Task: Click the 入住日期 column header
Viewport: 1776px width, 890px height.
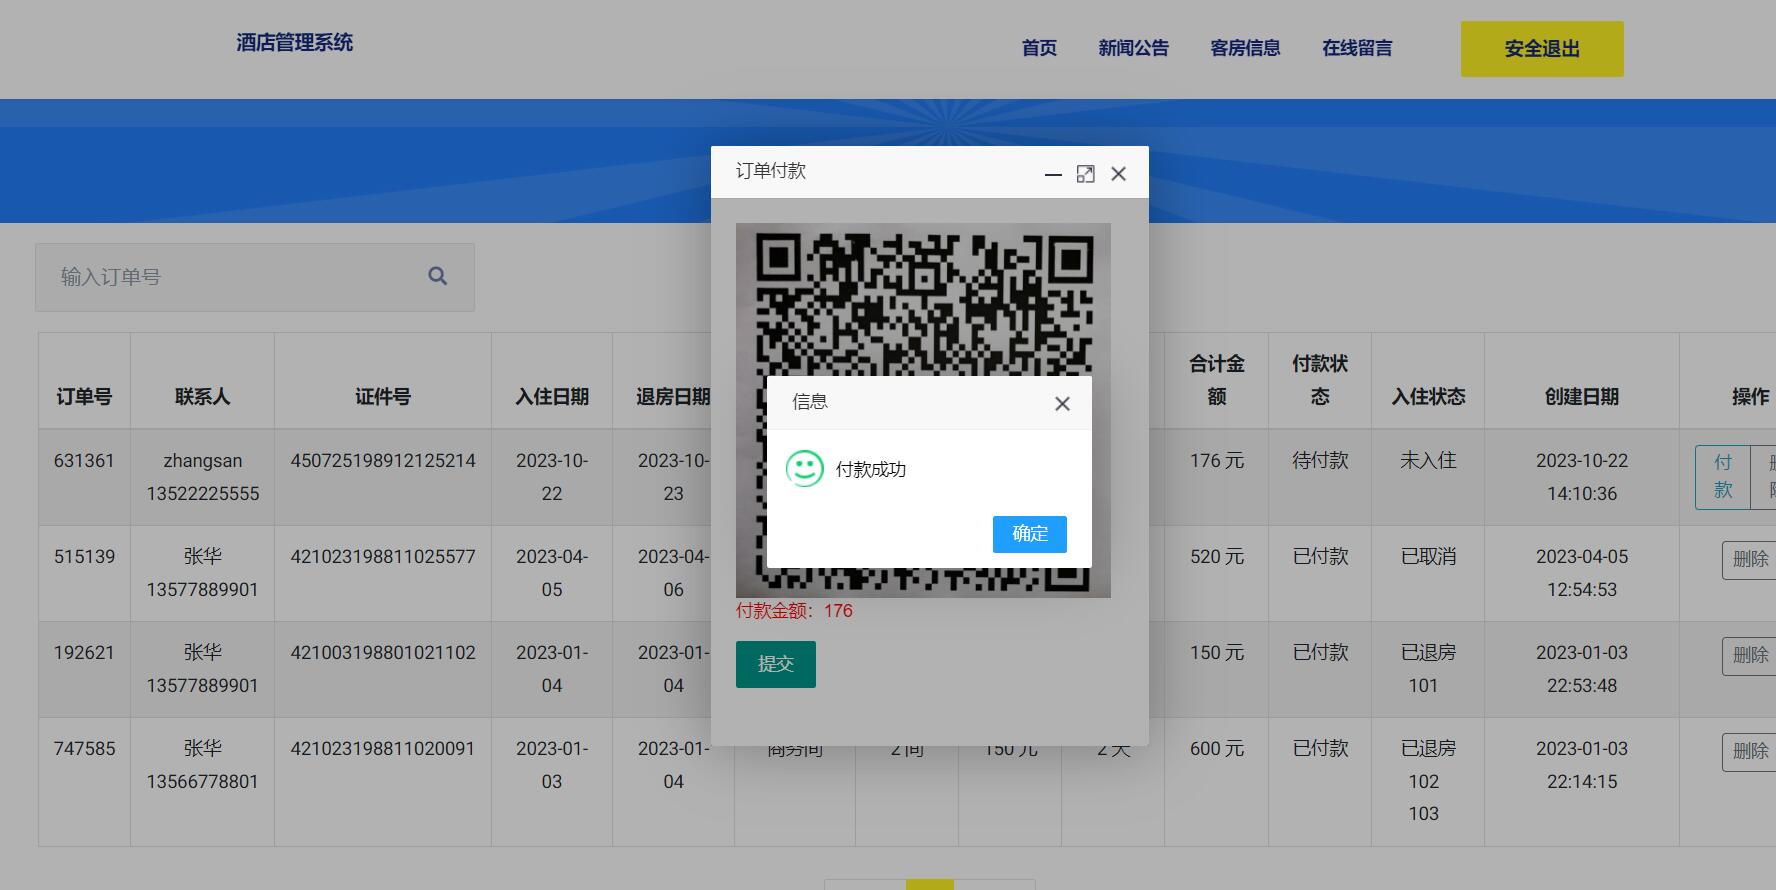Action: point(552,397)
